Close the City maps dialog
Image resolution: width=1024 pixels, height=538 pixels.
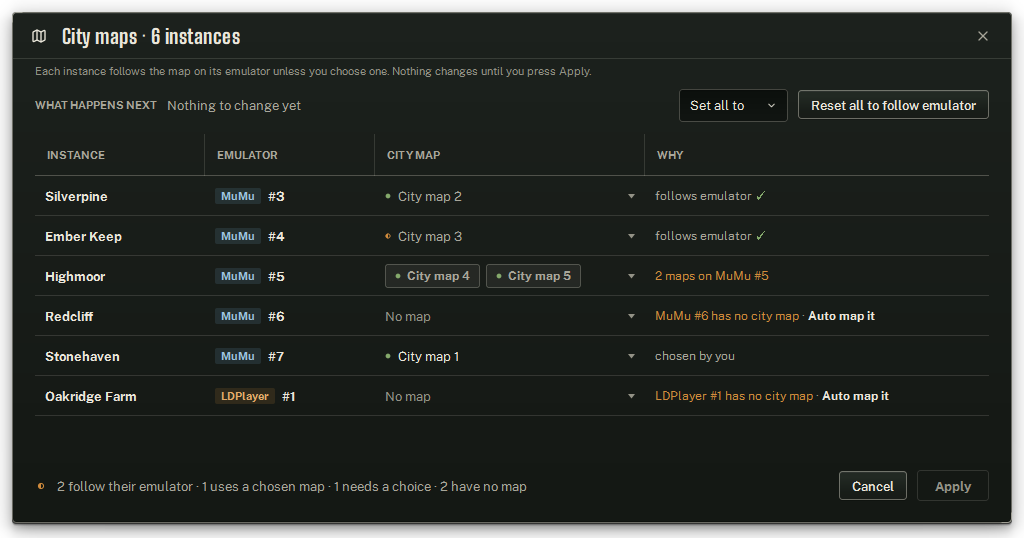pyautogui.click(x=982, y=36)
